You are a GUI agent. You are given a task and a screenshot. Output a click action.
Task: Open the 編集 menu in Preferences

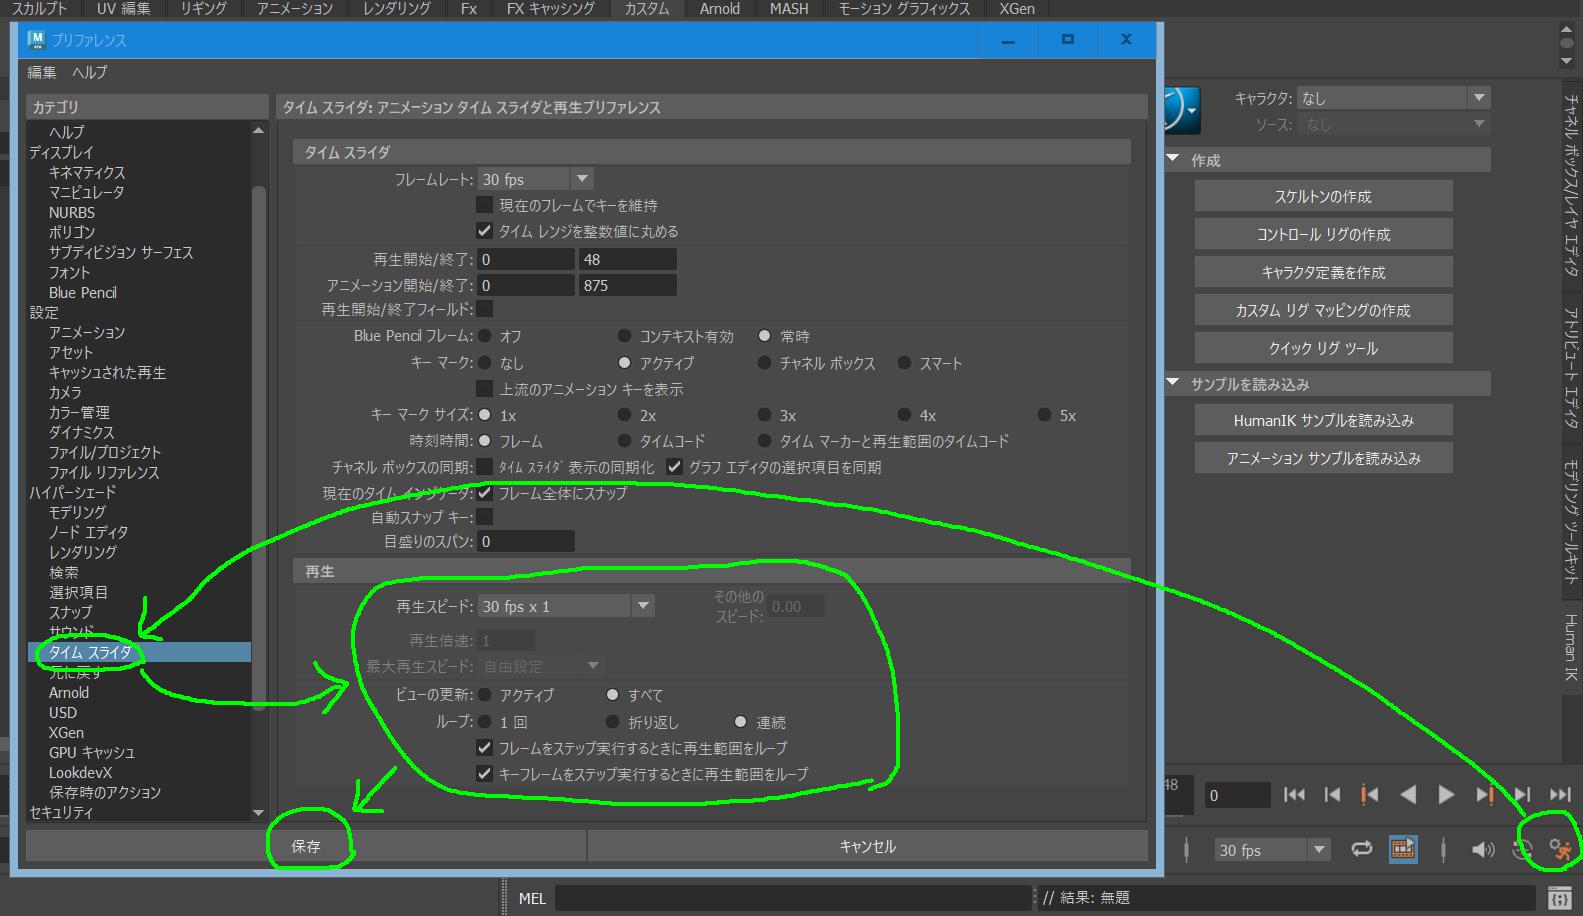(x=42, y=72)
